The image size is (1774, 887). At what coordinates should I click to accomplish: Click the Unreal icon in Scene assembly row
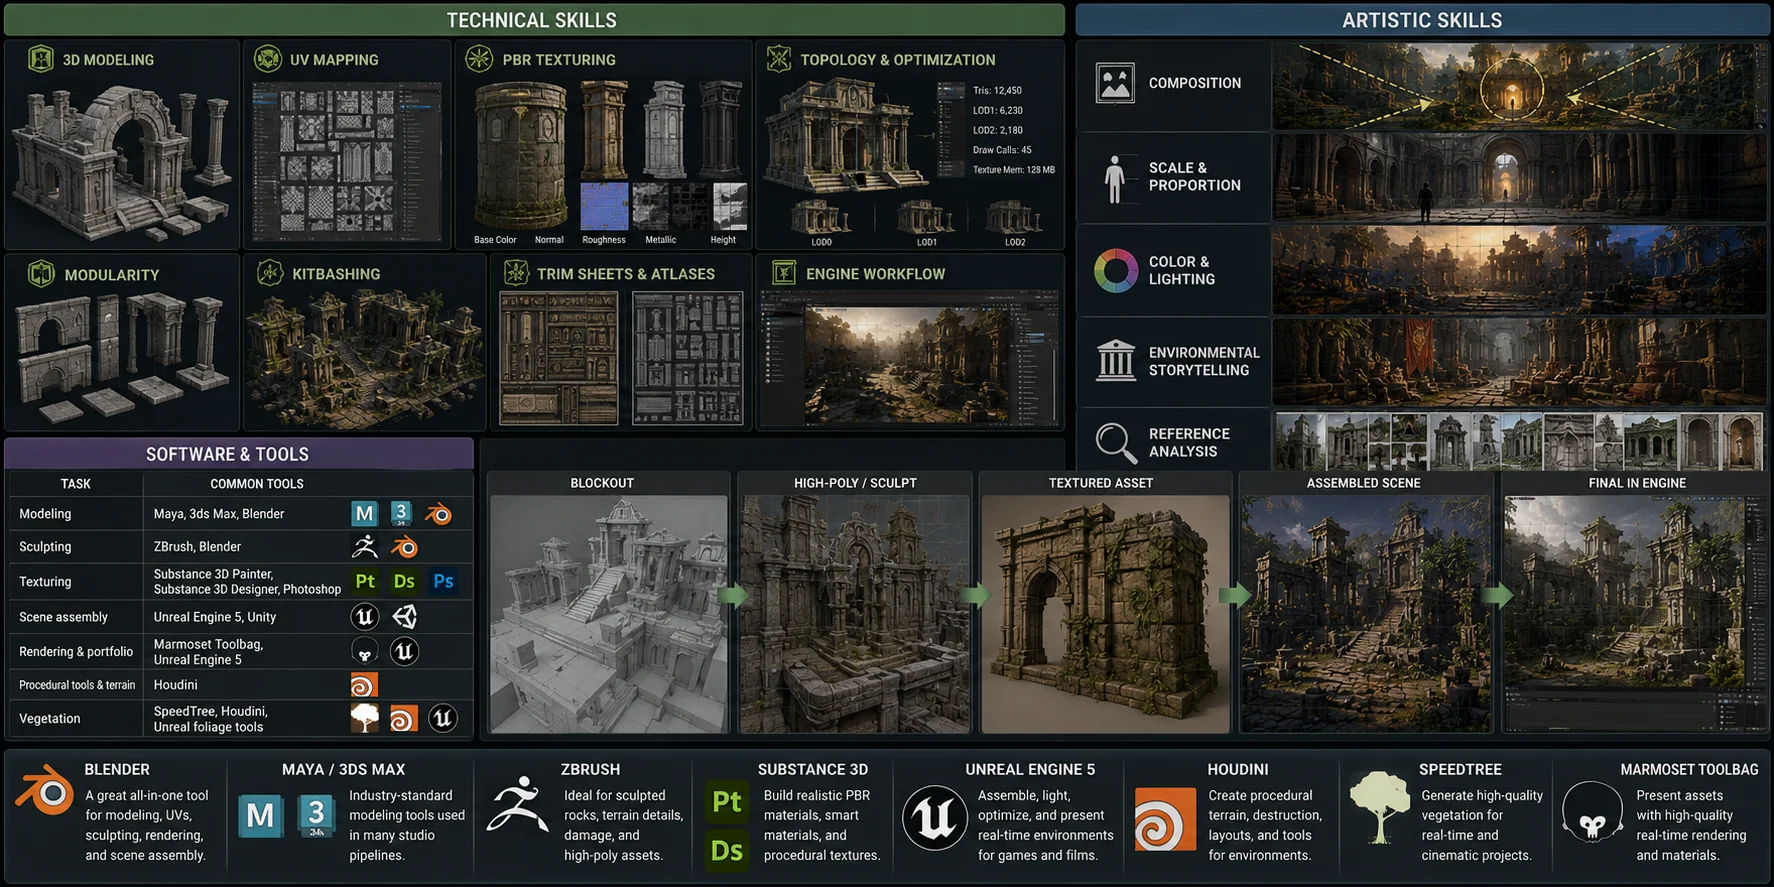(x=365, y=616)
